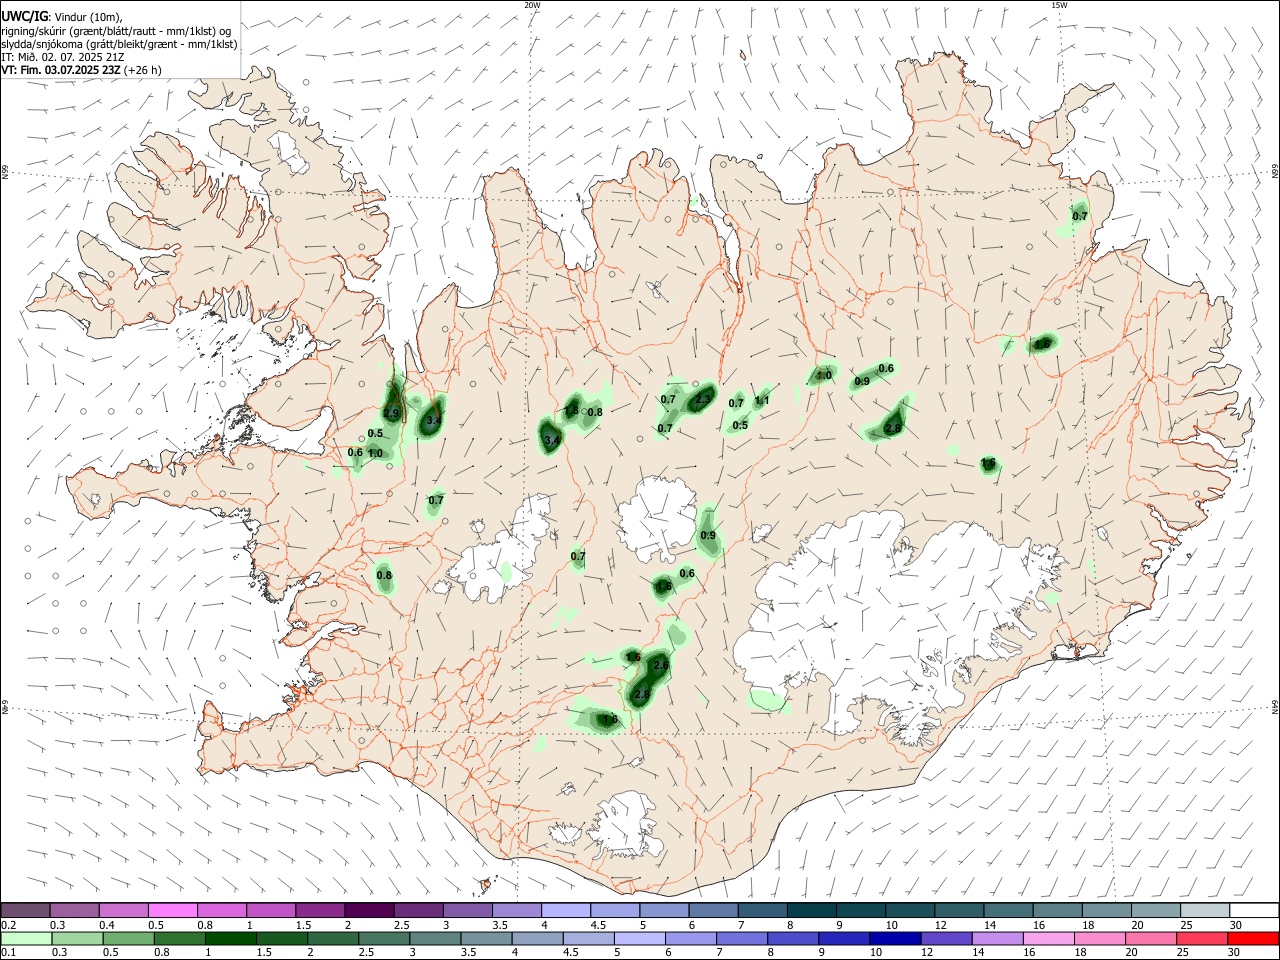Click the 0.5 value below the 1.1 cell
1280x960 pixels.
pos(740,425)
